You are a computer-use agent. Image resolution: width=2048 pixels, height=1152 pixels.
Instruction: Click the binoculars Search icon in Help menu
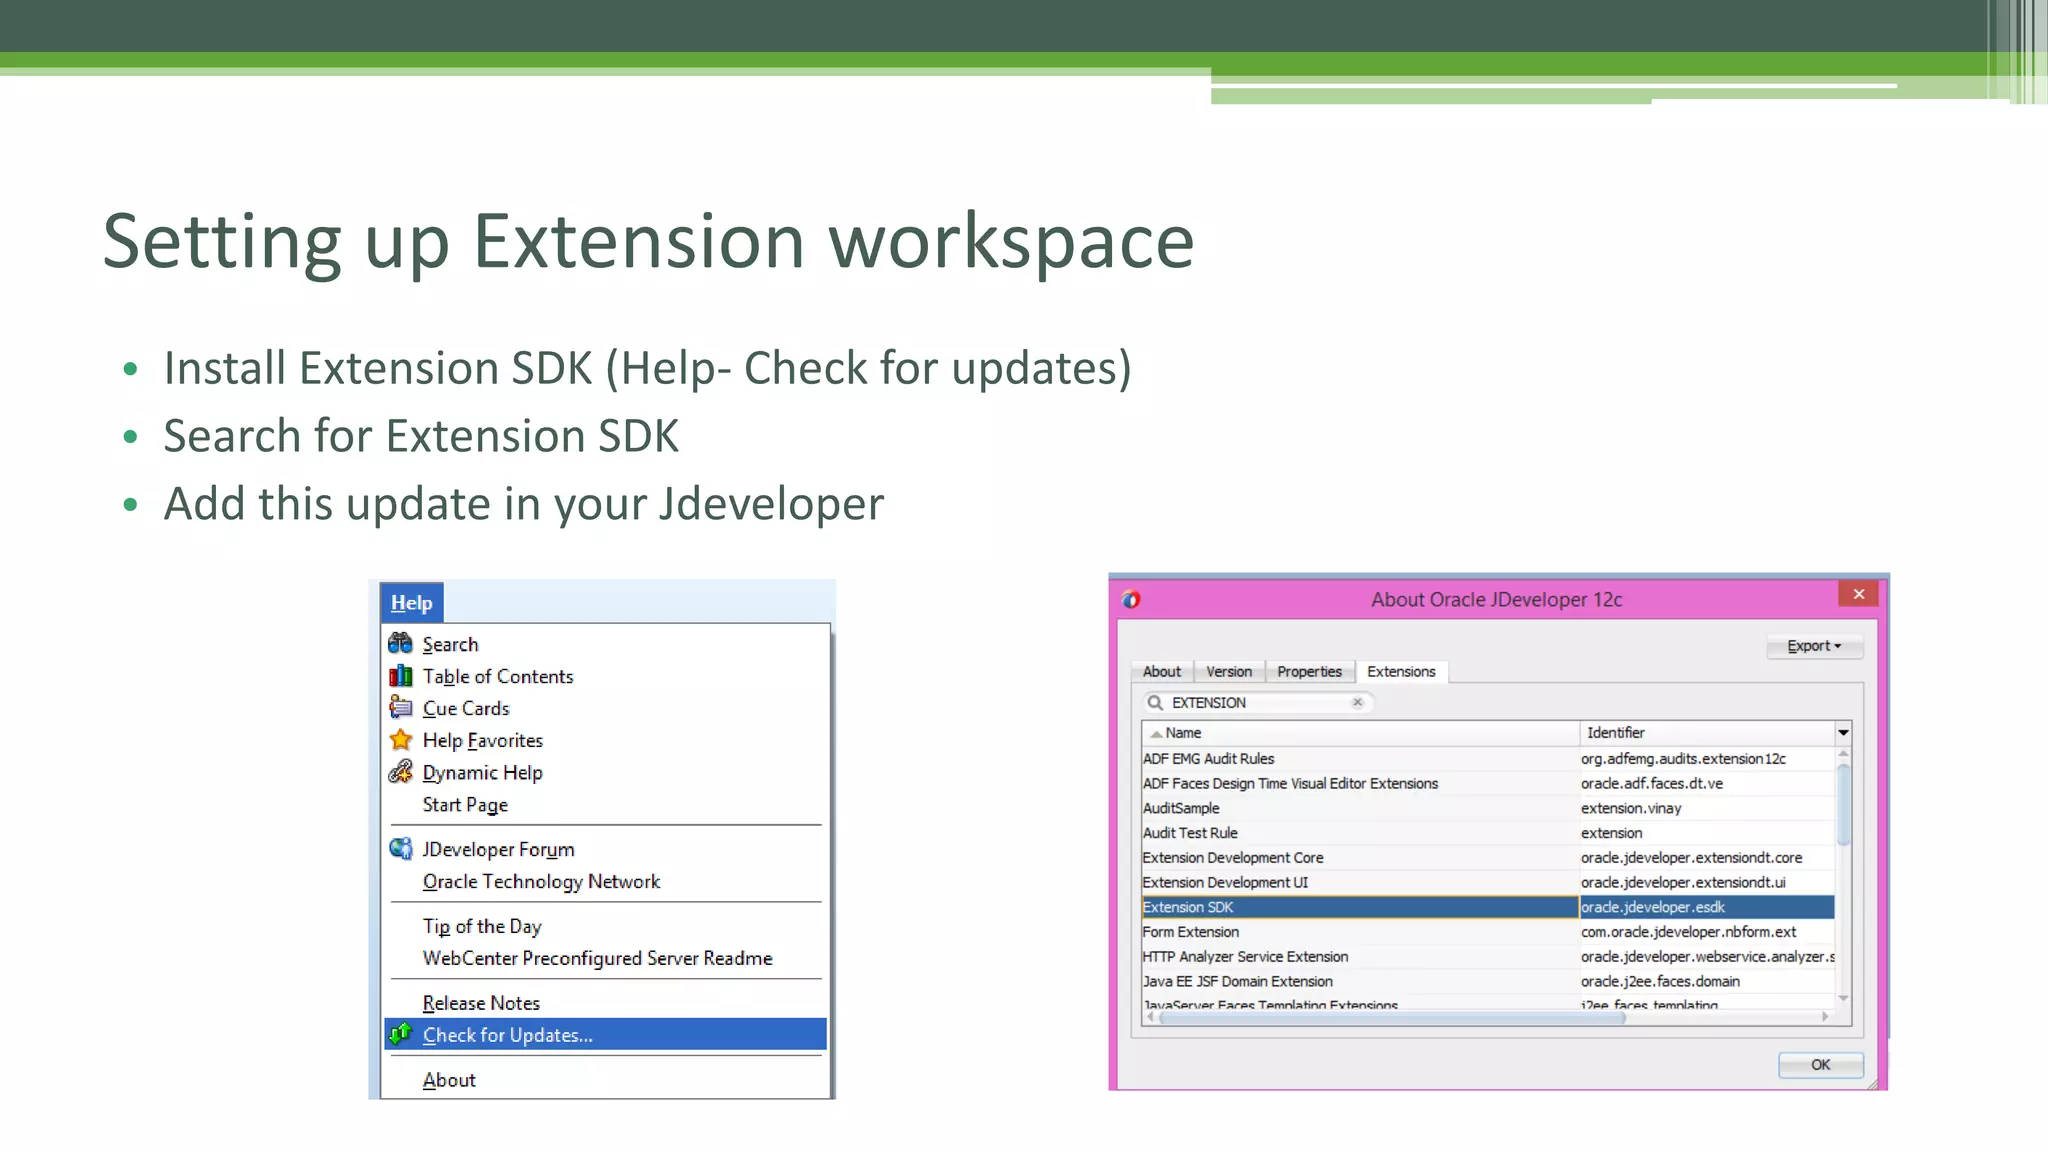click(x=400, y=643)
